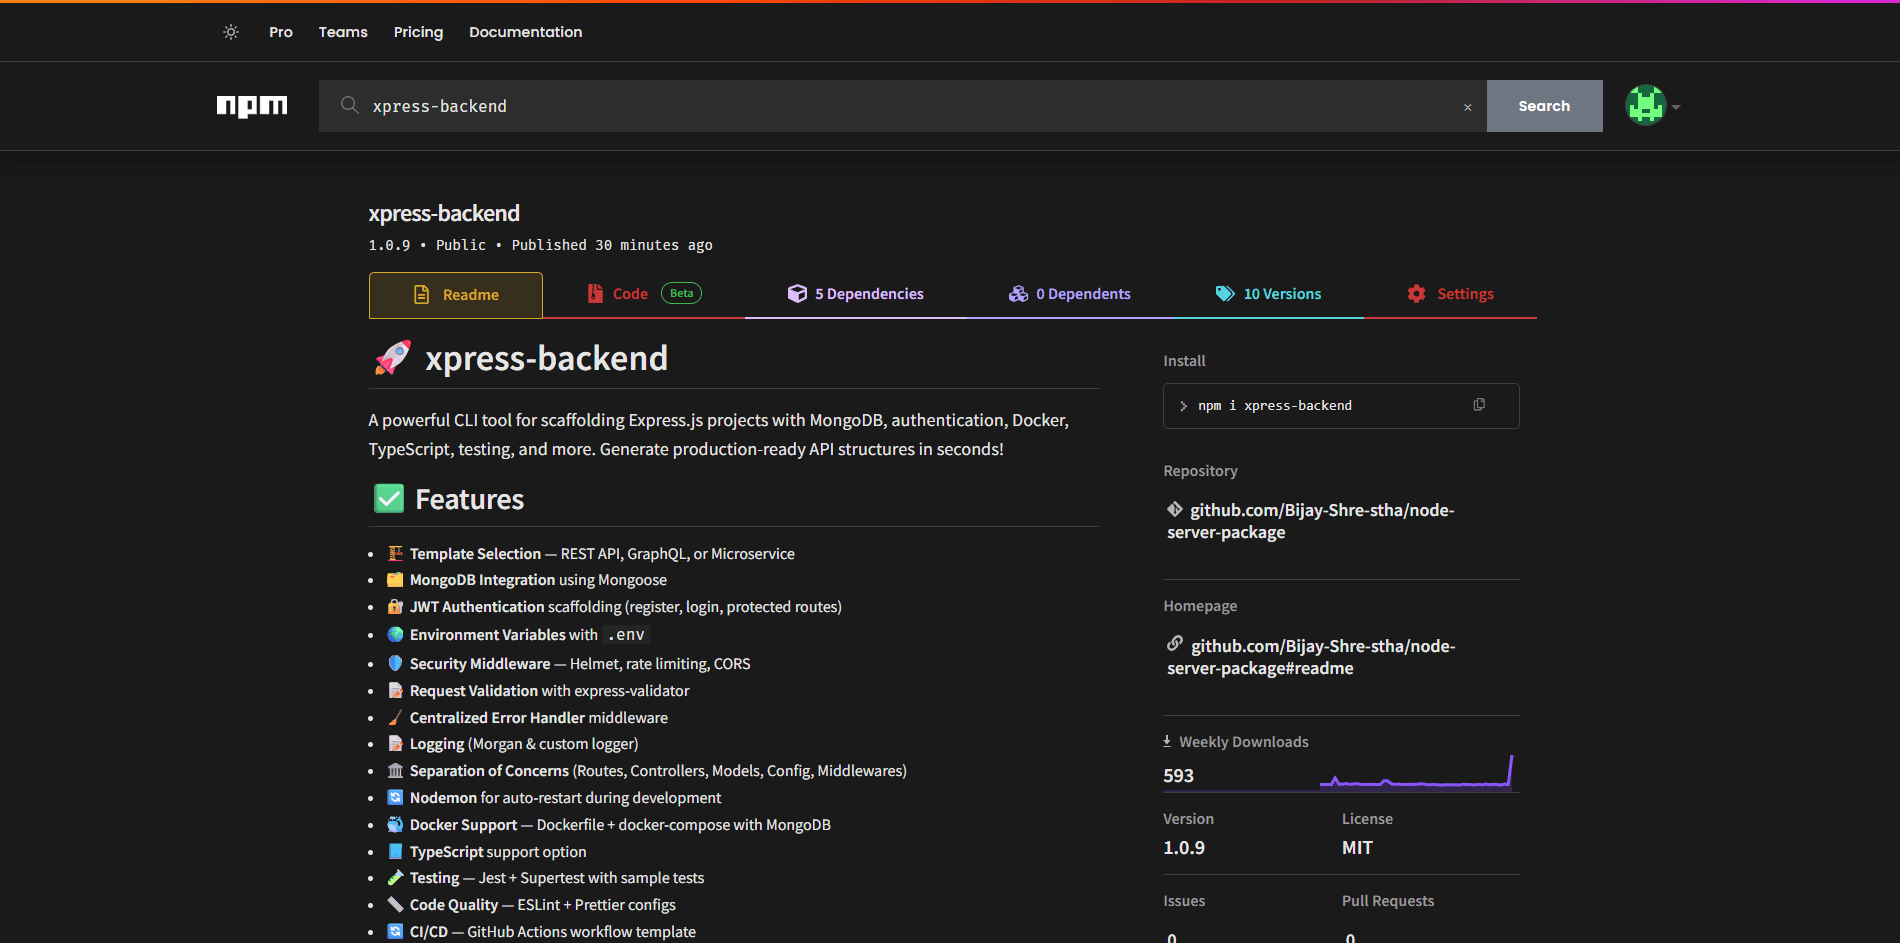Click the Beta badge
The height and width of the screenshot is (943, 1900).
pyautogui.click(x=681, y=293)
